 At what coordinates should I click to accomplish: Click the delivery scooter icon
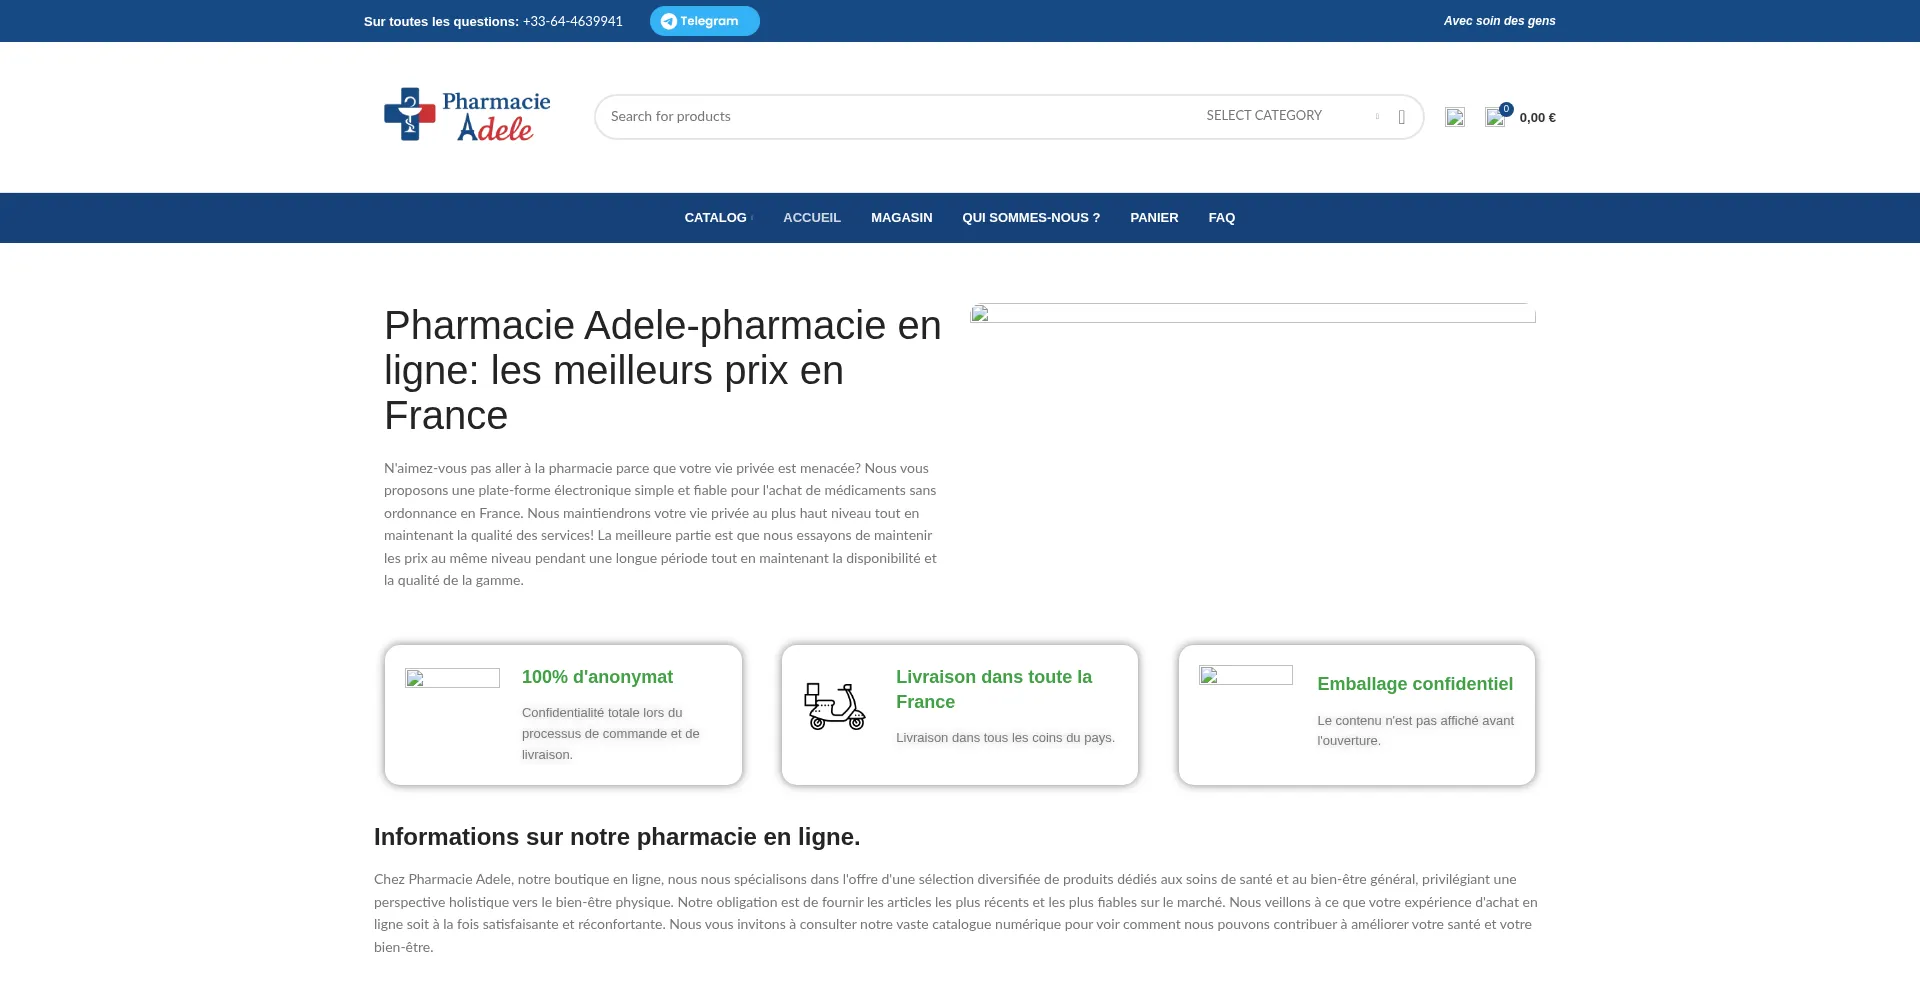point(835,707)
